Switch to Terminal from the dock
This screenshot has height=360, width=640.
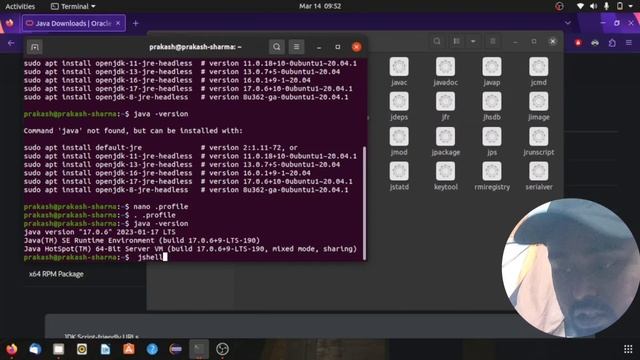(x=199, y=349)
